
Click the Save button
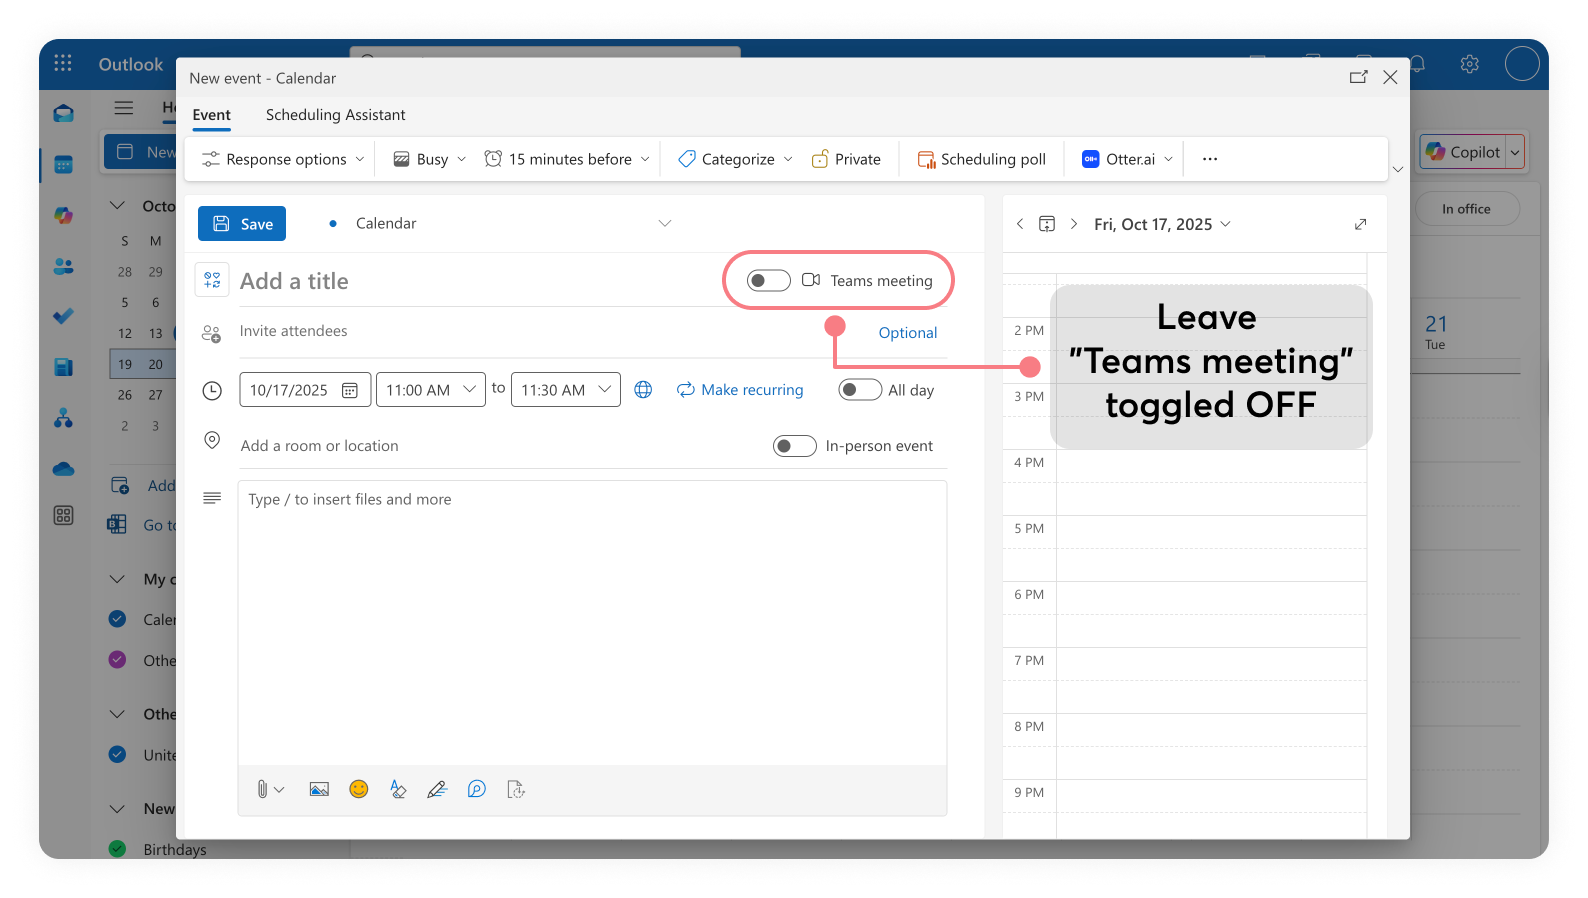coord(242,224)
